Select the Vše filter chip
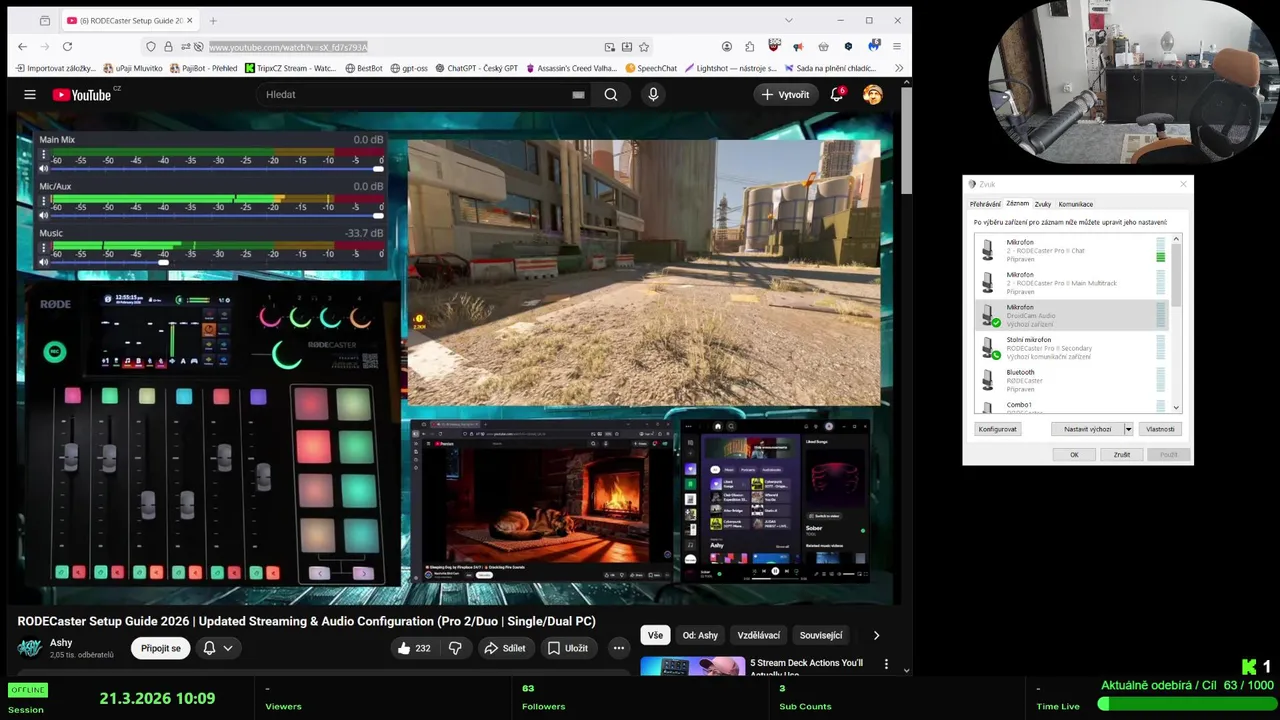This screenshot has width=1280, height=720. 655,635
